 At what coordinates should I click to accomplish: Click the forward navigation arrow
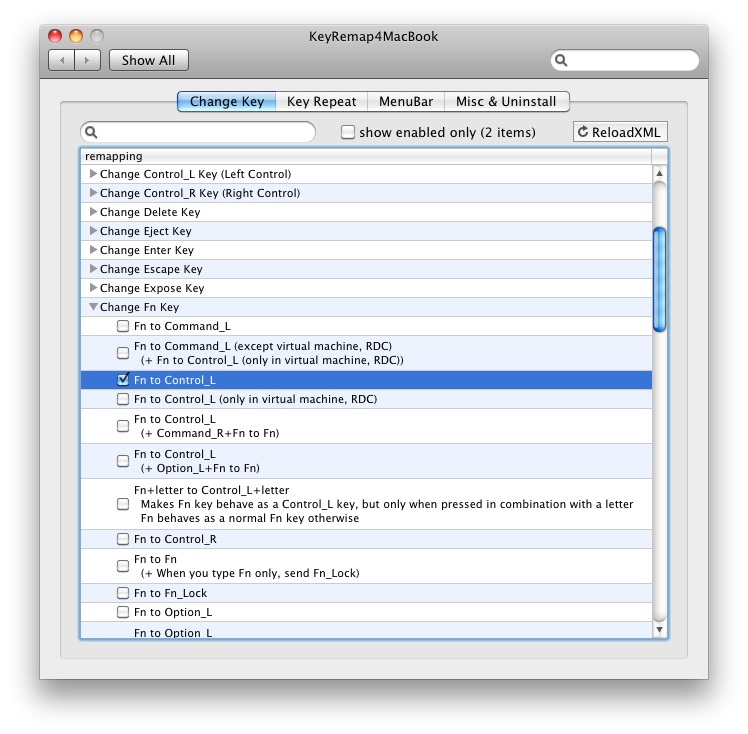click(x=87, y=60)
